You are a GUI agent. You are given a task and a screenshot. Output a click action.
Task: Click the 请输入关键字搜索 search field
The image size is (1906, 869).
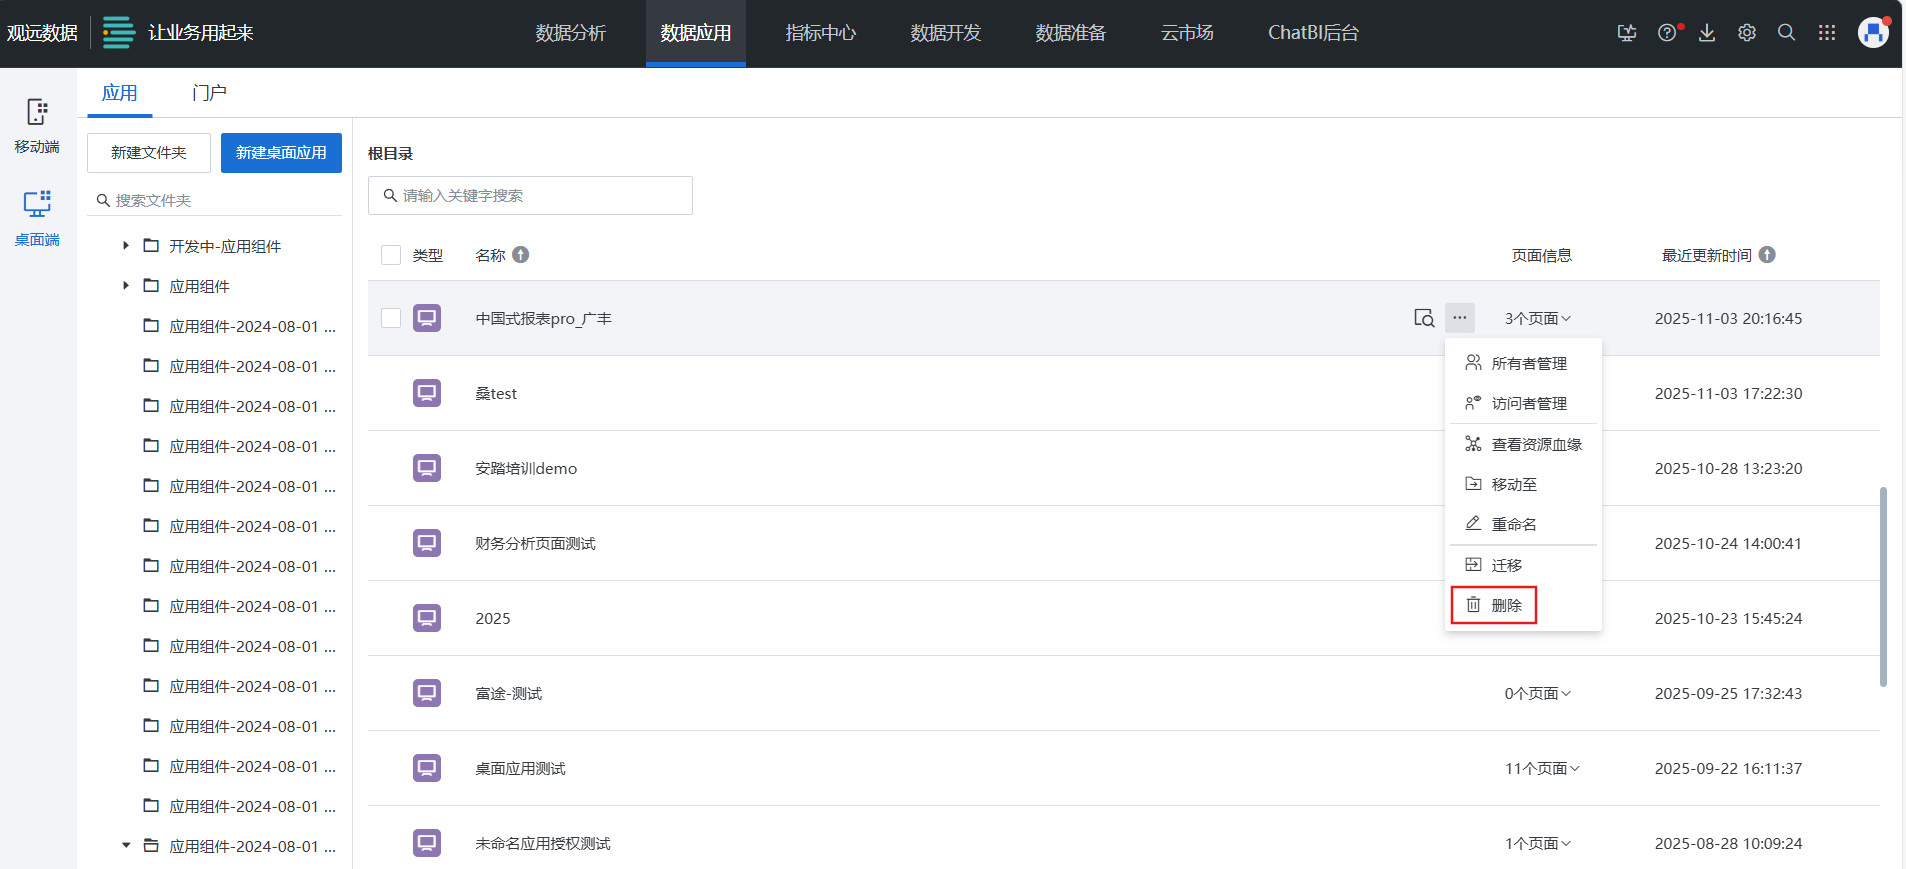tap(540, 196)
